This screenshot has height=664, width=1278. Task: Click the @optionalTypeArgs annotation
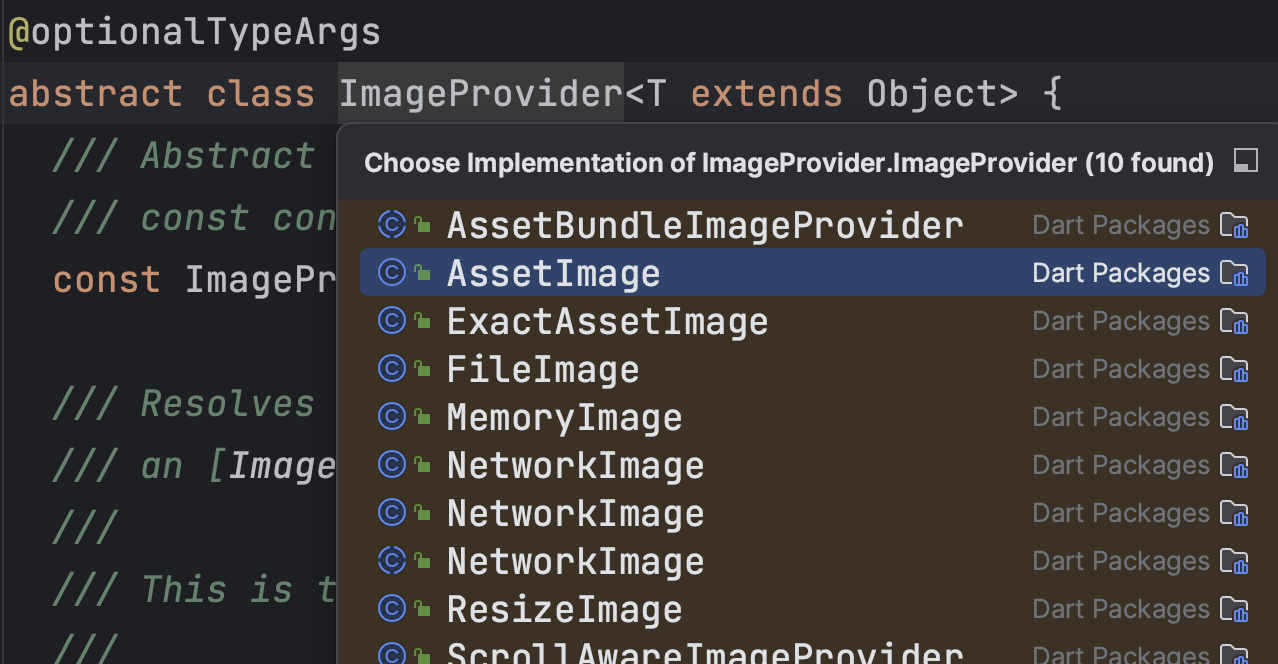(x=195, y=32)
